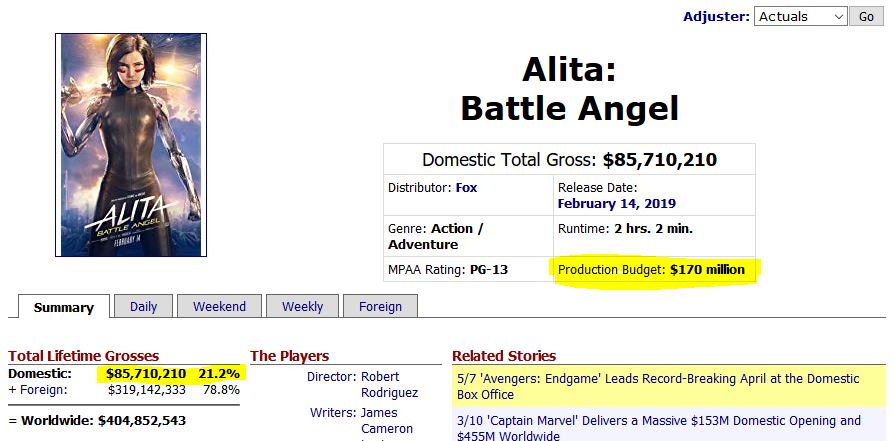The image size is (893, 441).
Task: Read the Avengers: Endgame record-breaking April story
Action: coord(658,386)
